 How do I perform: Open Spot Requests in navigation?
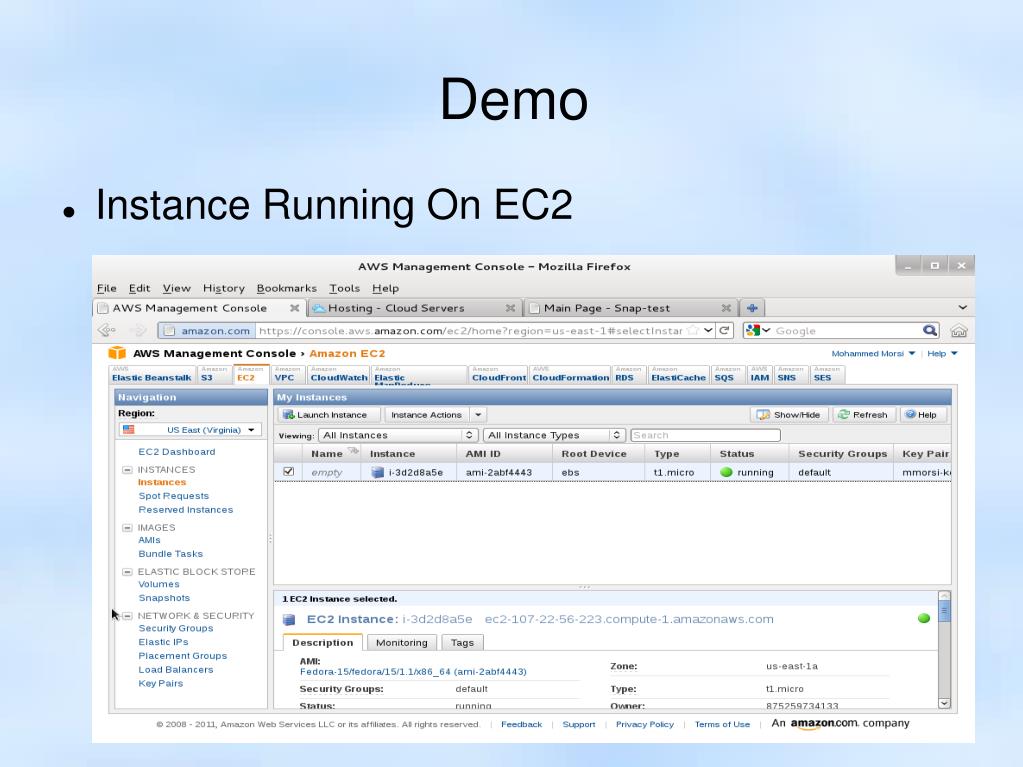click(x=174, y=496)
